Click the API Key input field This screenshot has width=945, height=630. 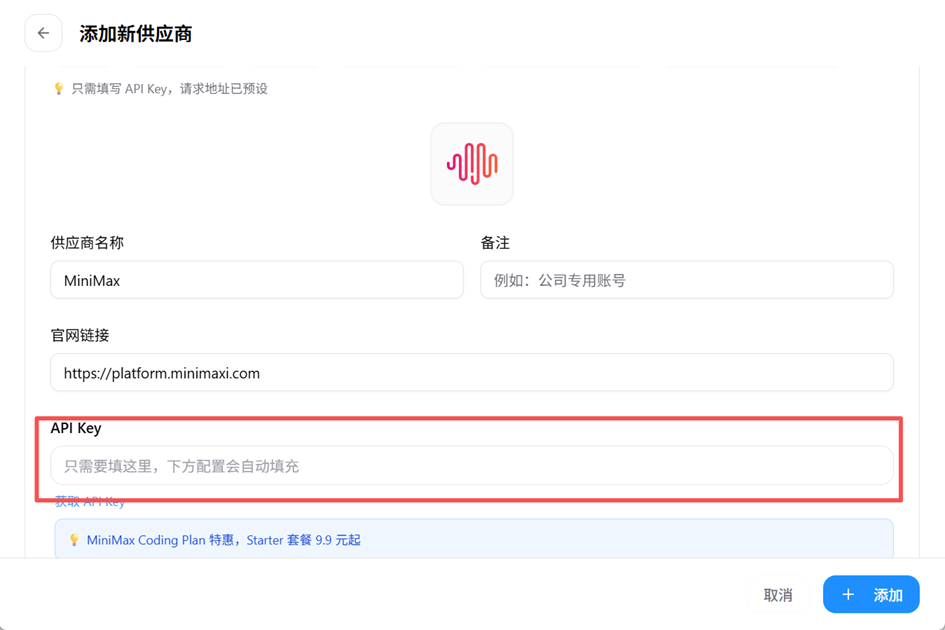tap(472, 465)
